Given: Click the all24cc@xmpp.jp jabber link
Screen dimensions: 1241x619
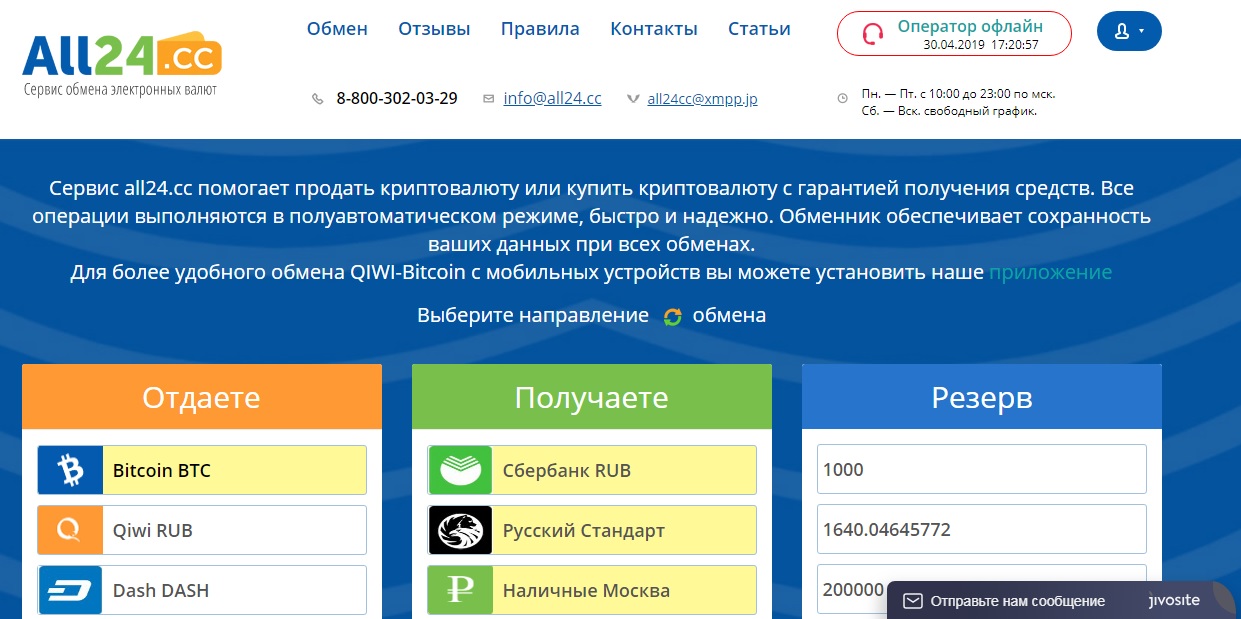Looking at the screenshot, I should pyautogui.click(x=702, y=99).
